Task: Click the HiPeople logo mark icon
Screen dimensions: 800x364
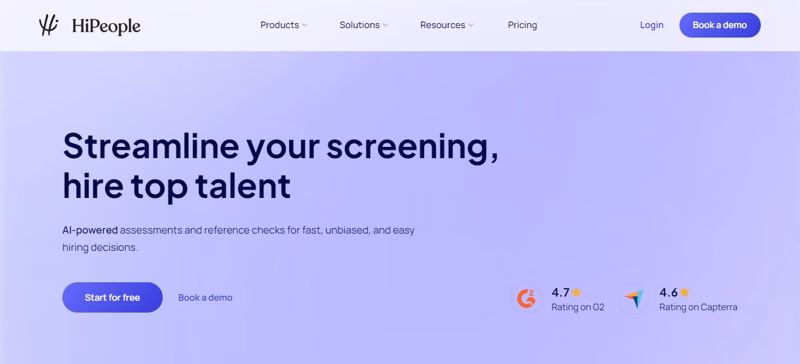Action: click(49, 25)
